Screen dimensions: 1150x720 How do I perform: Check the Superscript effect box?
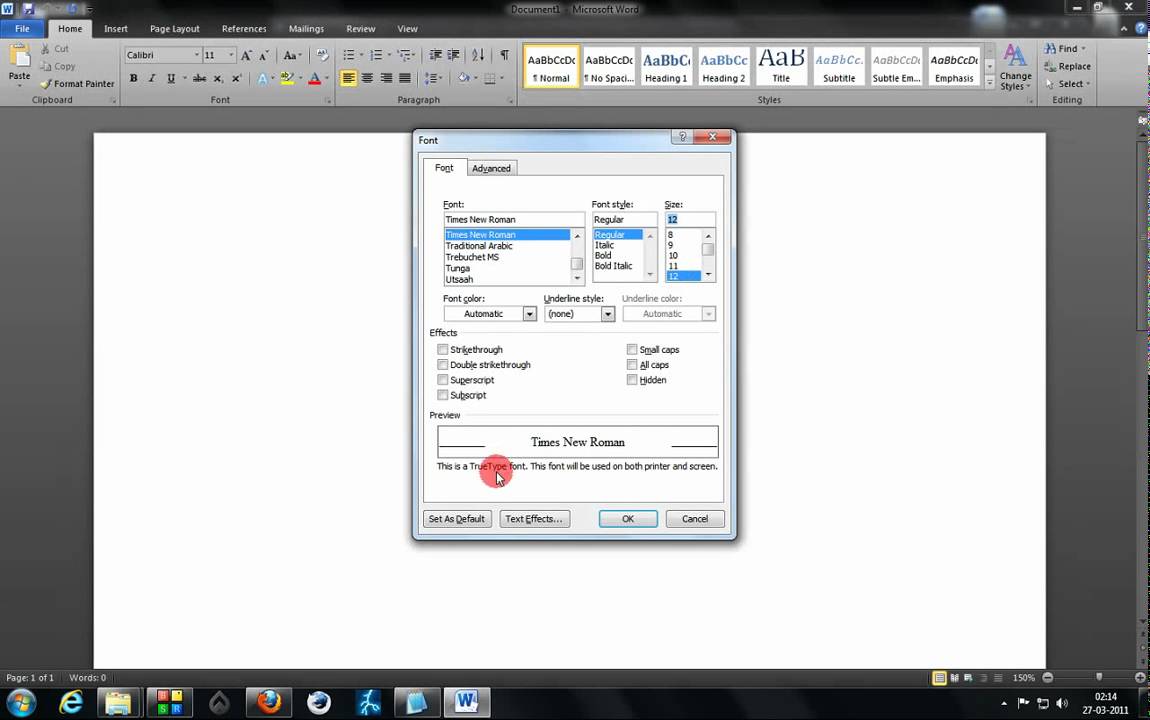click(x=442, y=380)
